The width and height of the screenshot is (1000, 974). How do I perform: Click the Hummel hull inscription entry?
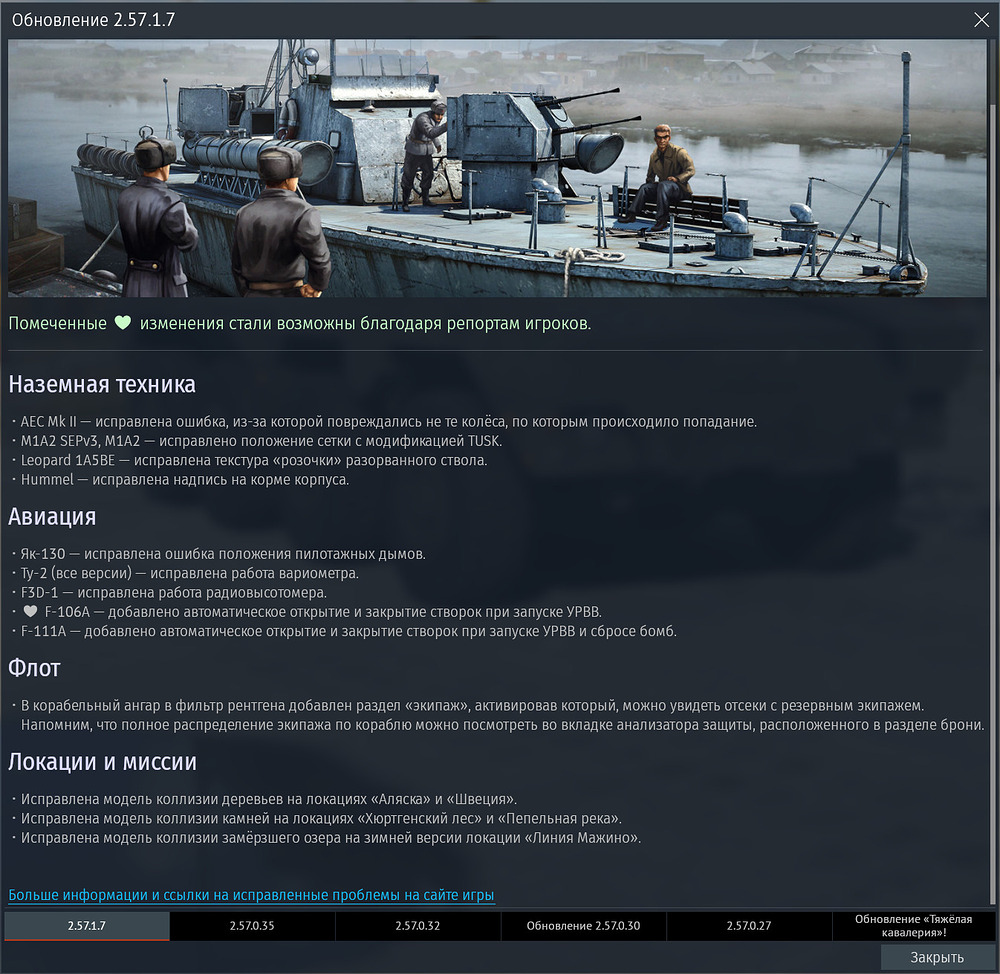click(x=184, y=479)
